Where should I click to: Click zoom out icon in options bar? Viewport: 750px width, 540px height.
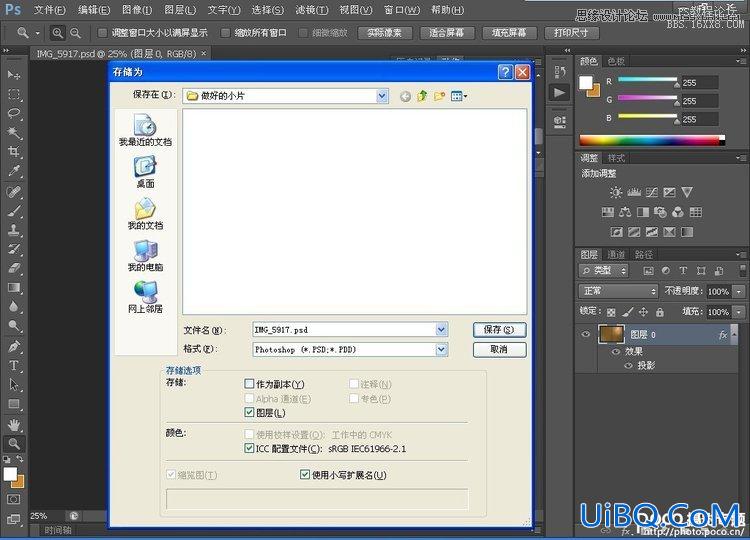75,33
